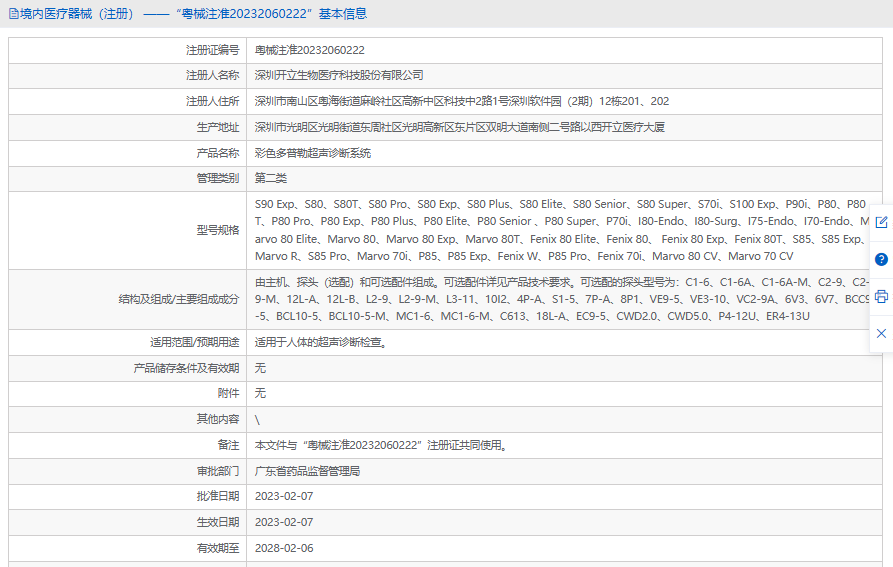
Task: Click the document icon beside the page title
Action: click(14, 14)
